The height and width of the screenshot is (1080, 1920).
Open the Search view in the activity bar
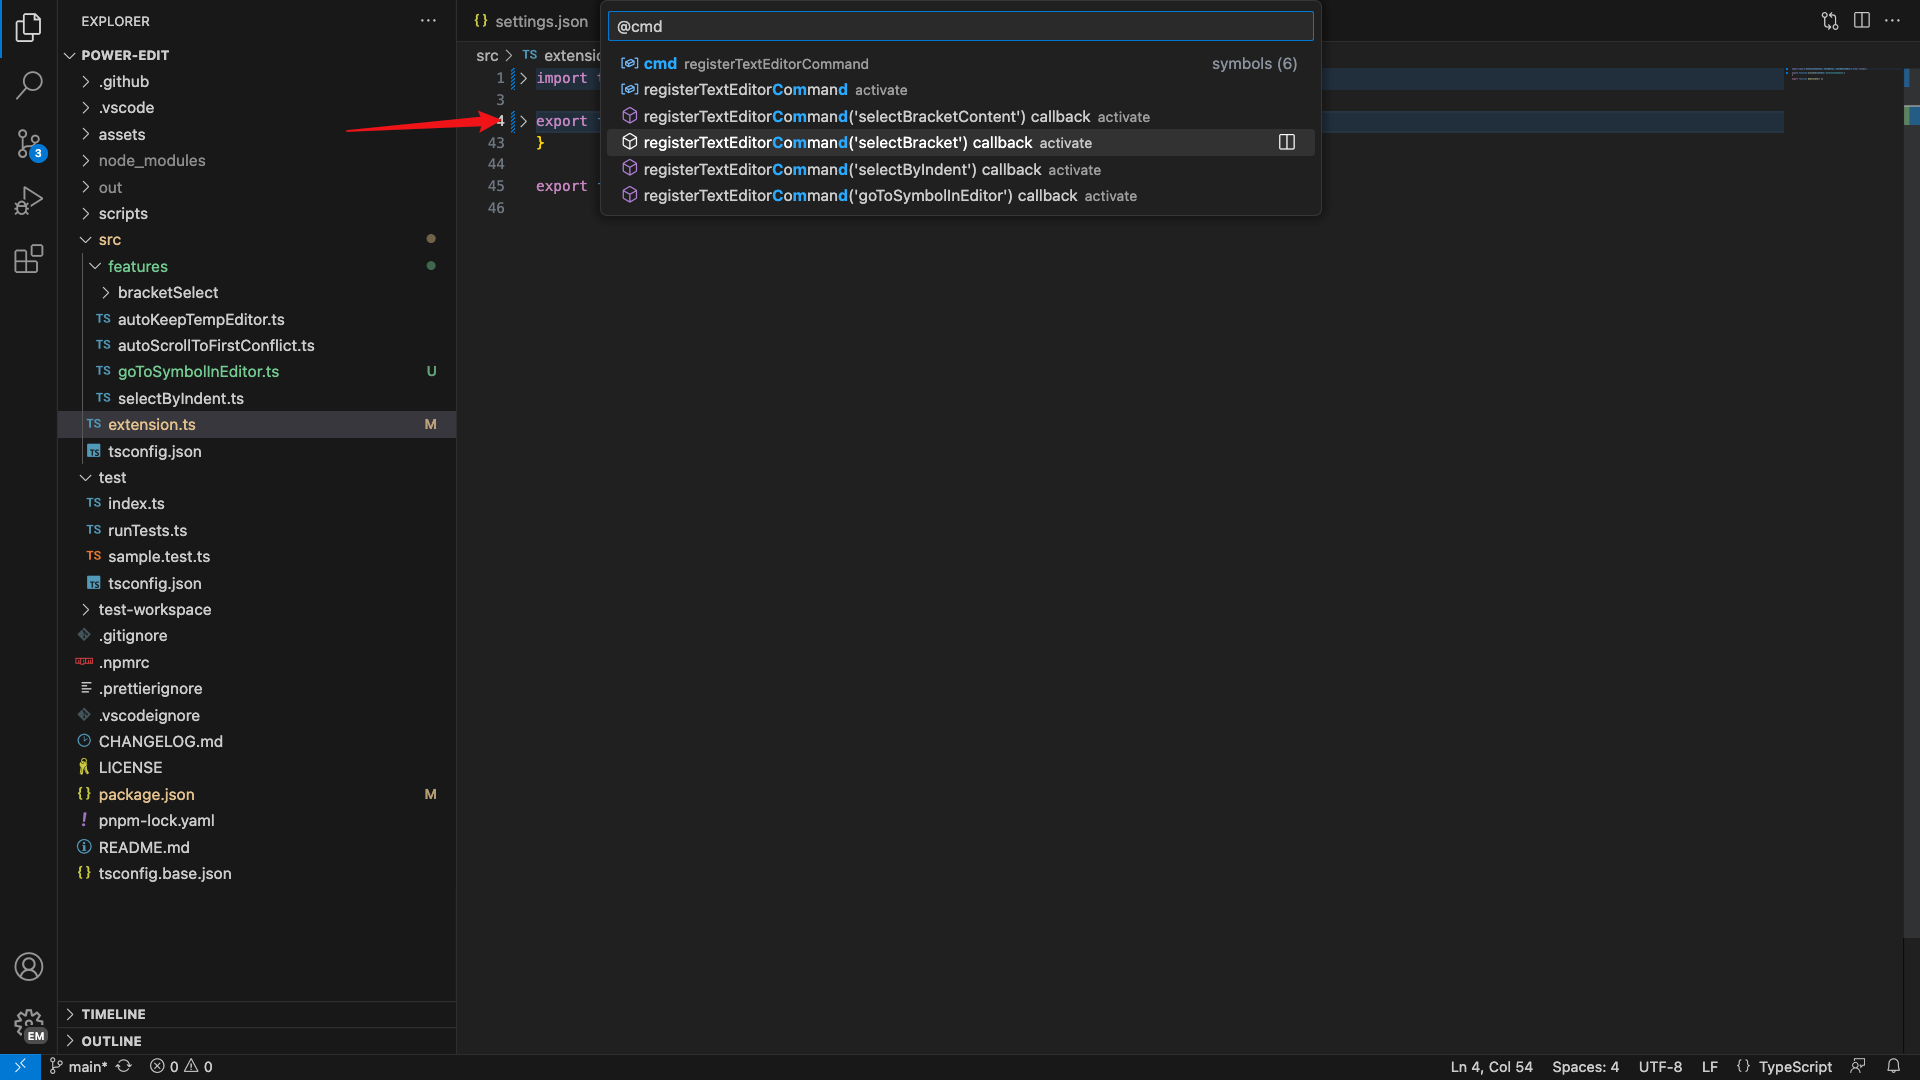coord(29,86)
